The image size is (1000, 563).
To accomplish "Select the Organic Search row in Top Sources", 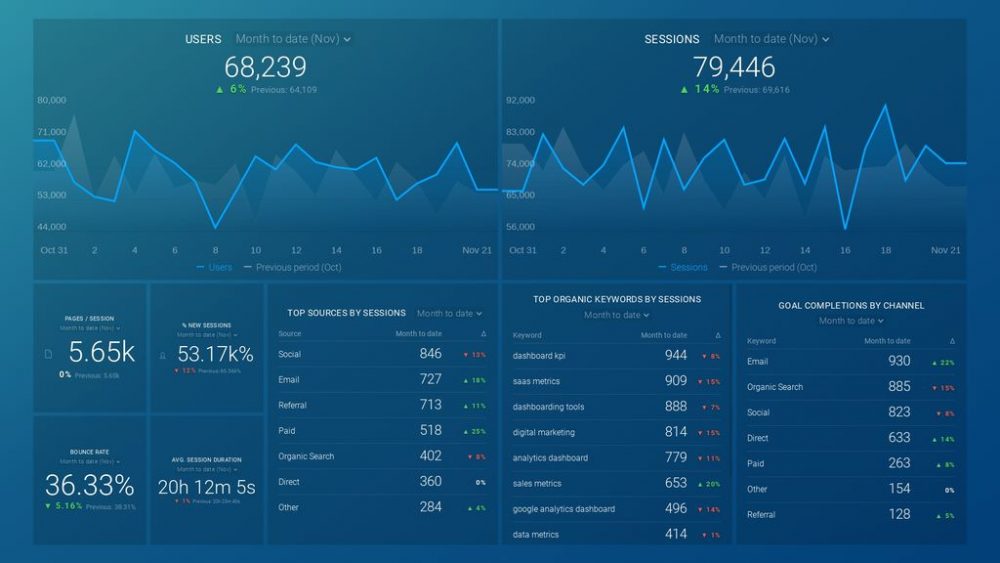I will tap(306, 456).
